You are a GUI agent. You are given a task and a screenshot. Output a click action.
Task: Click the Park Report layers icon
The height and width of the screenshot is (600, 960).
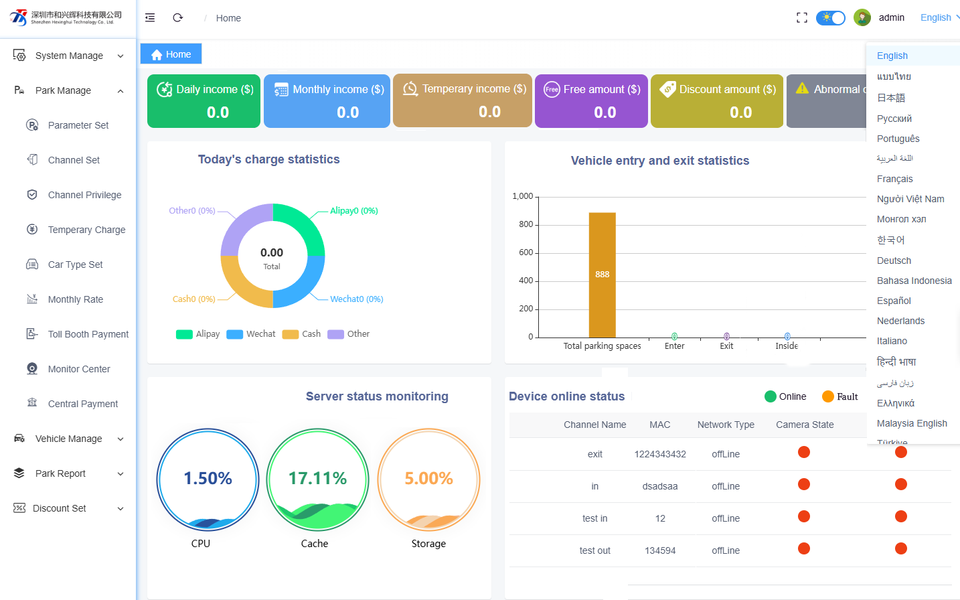click(20, 473)
